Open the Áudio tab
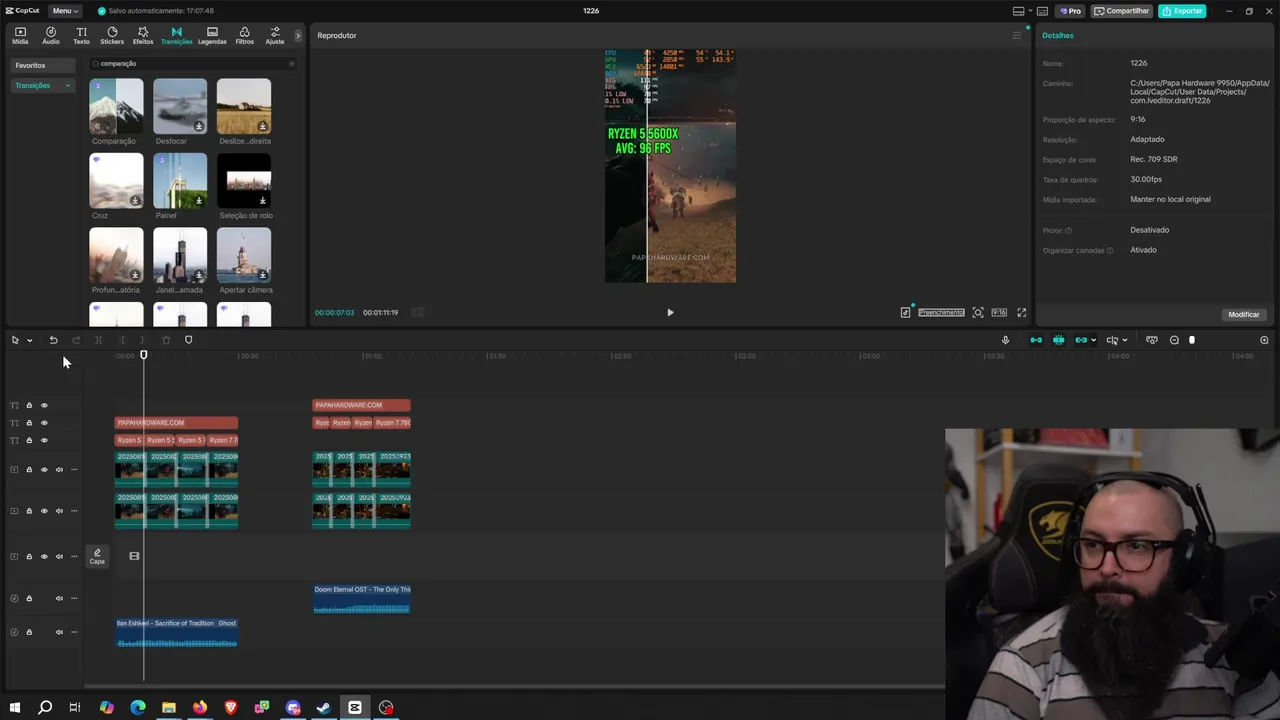Viewport: 1280px width, 720px height. tap(50, 36)
